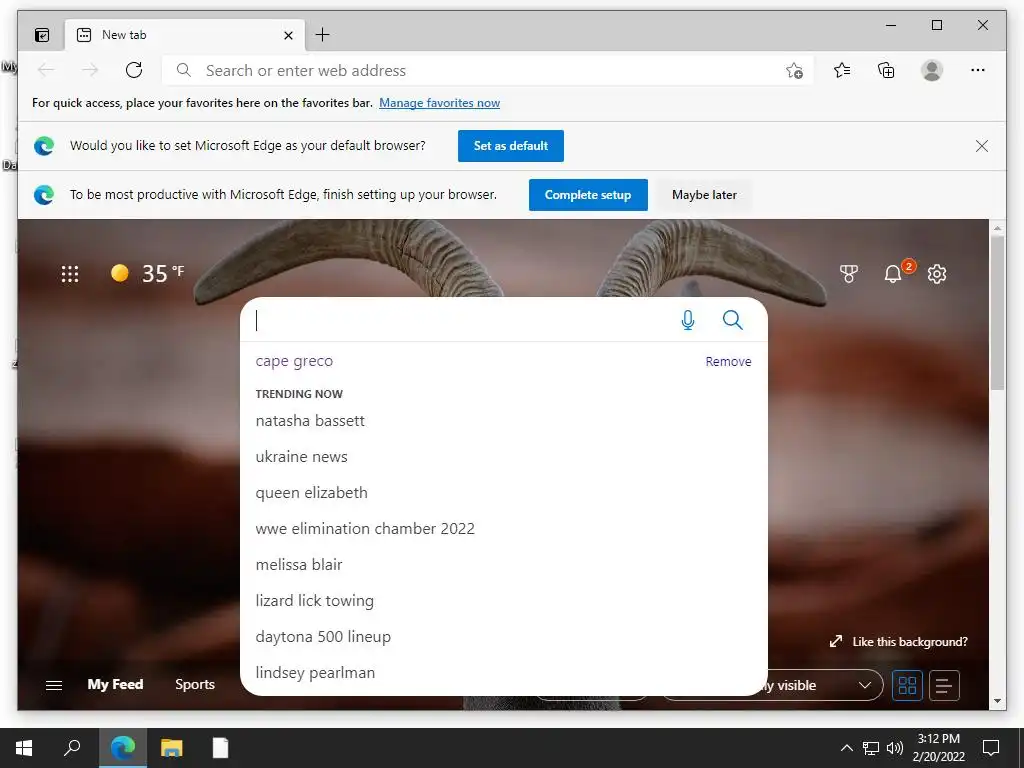Open the Action Center notification icon
The image size is (1024, 768).
991,748
